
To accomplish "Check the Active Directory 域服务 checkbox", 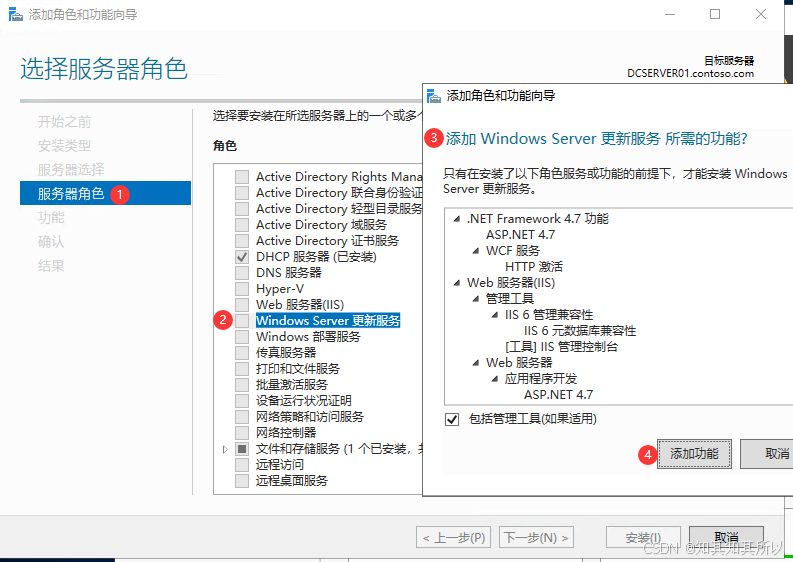I will click(x=242, y=225).
